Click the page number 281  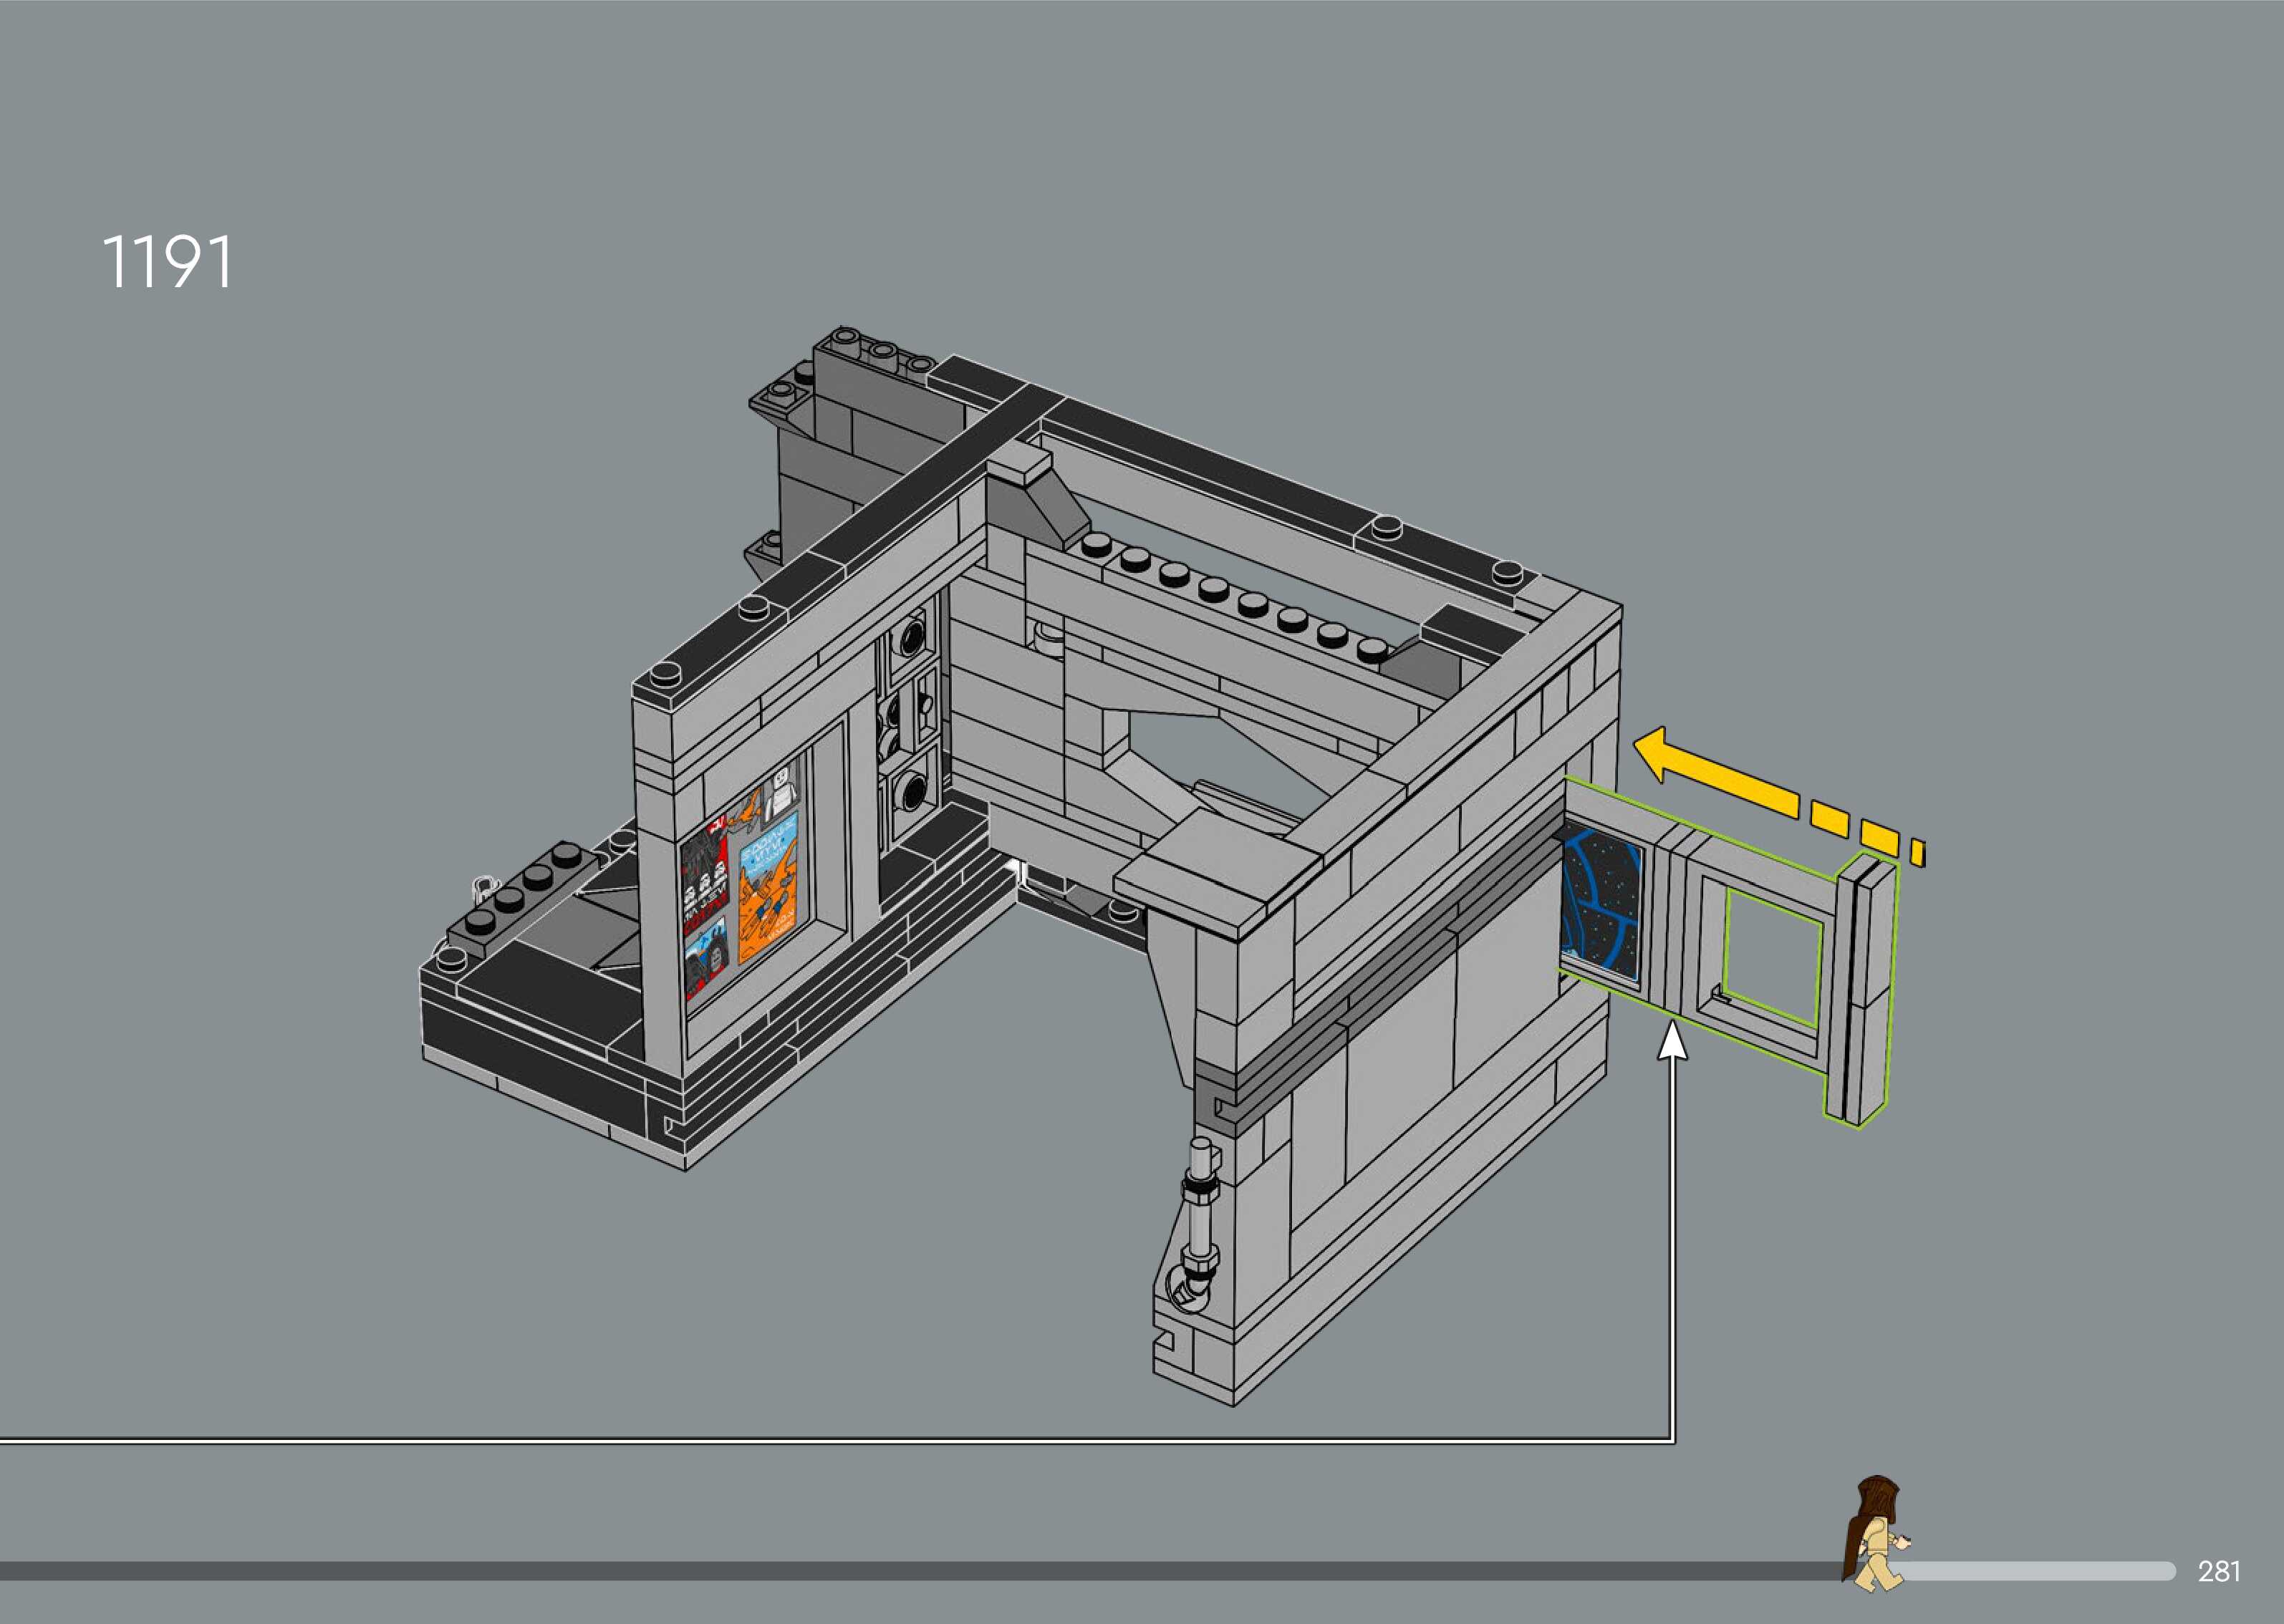(2218, 1571)
